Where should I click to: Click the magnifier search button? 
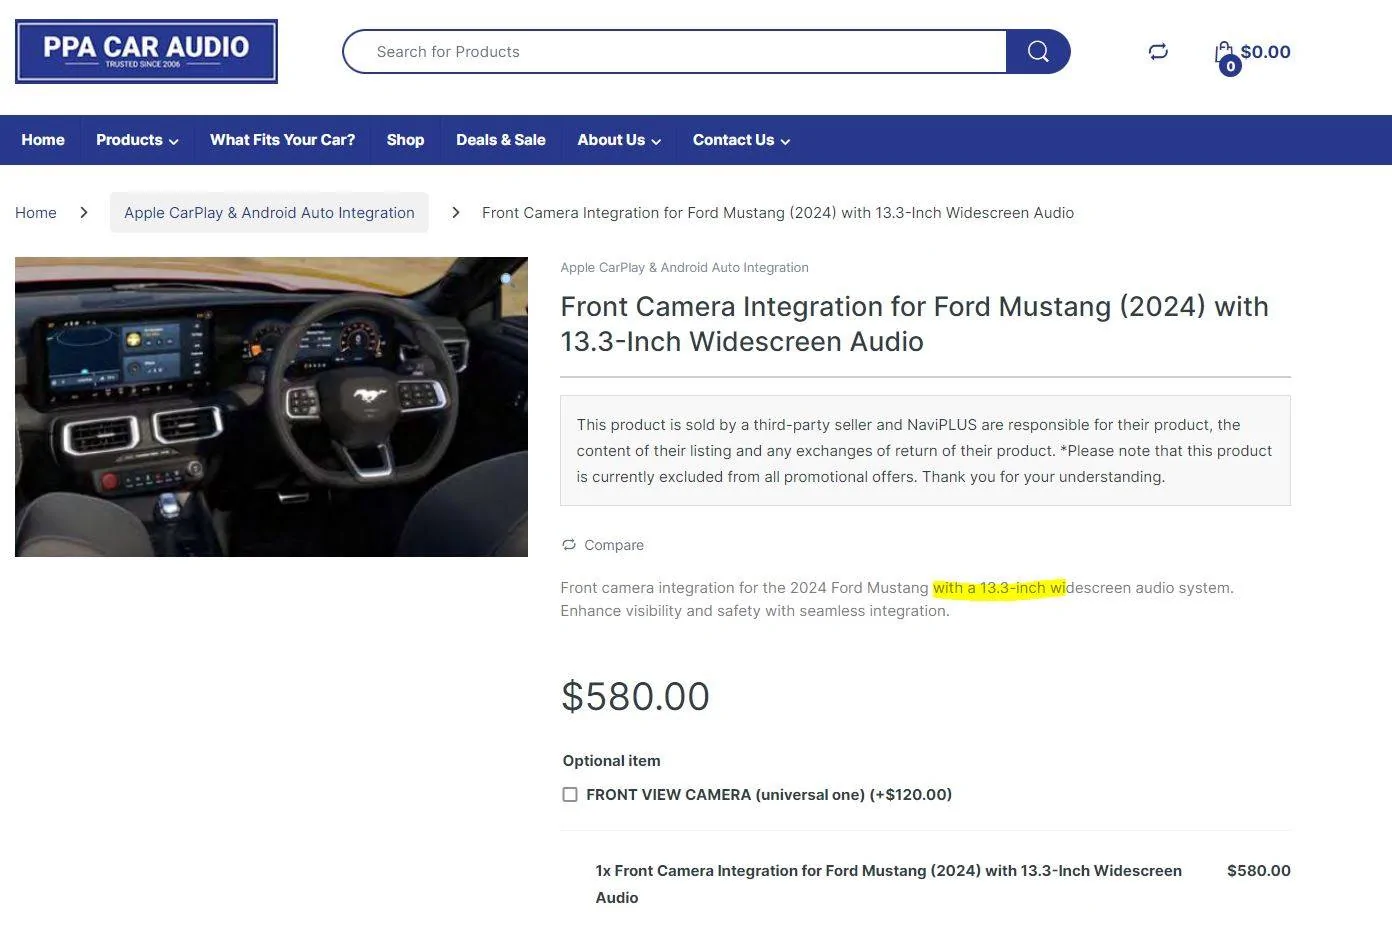[x=1038, y=52]
